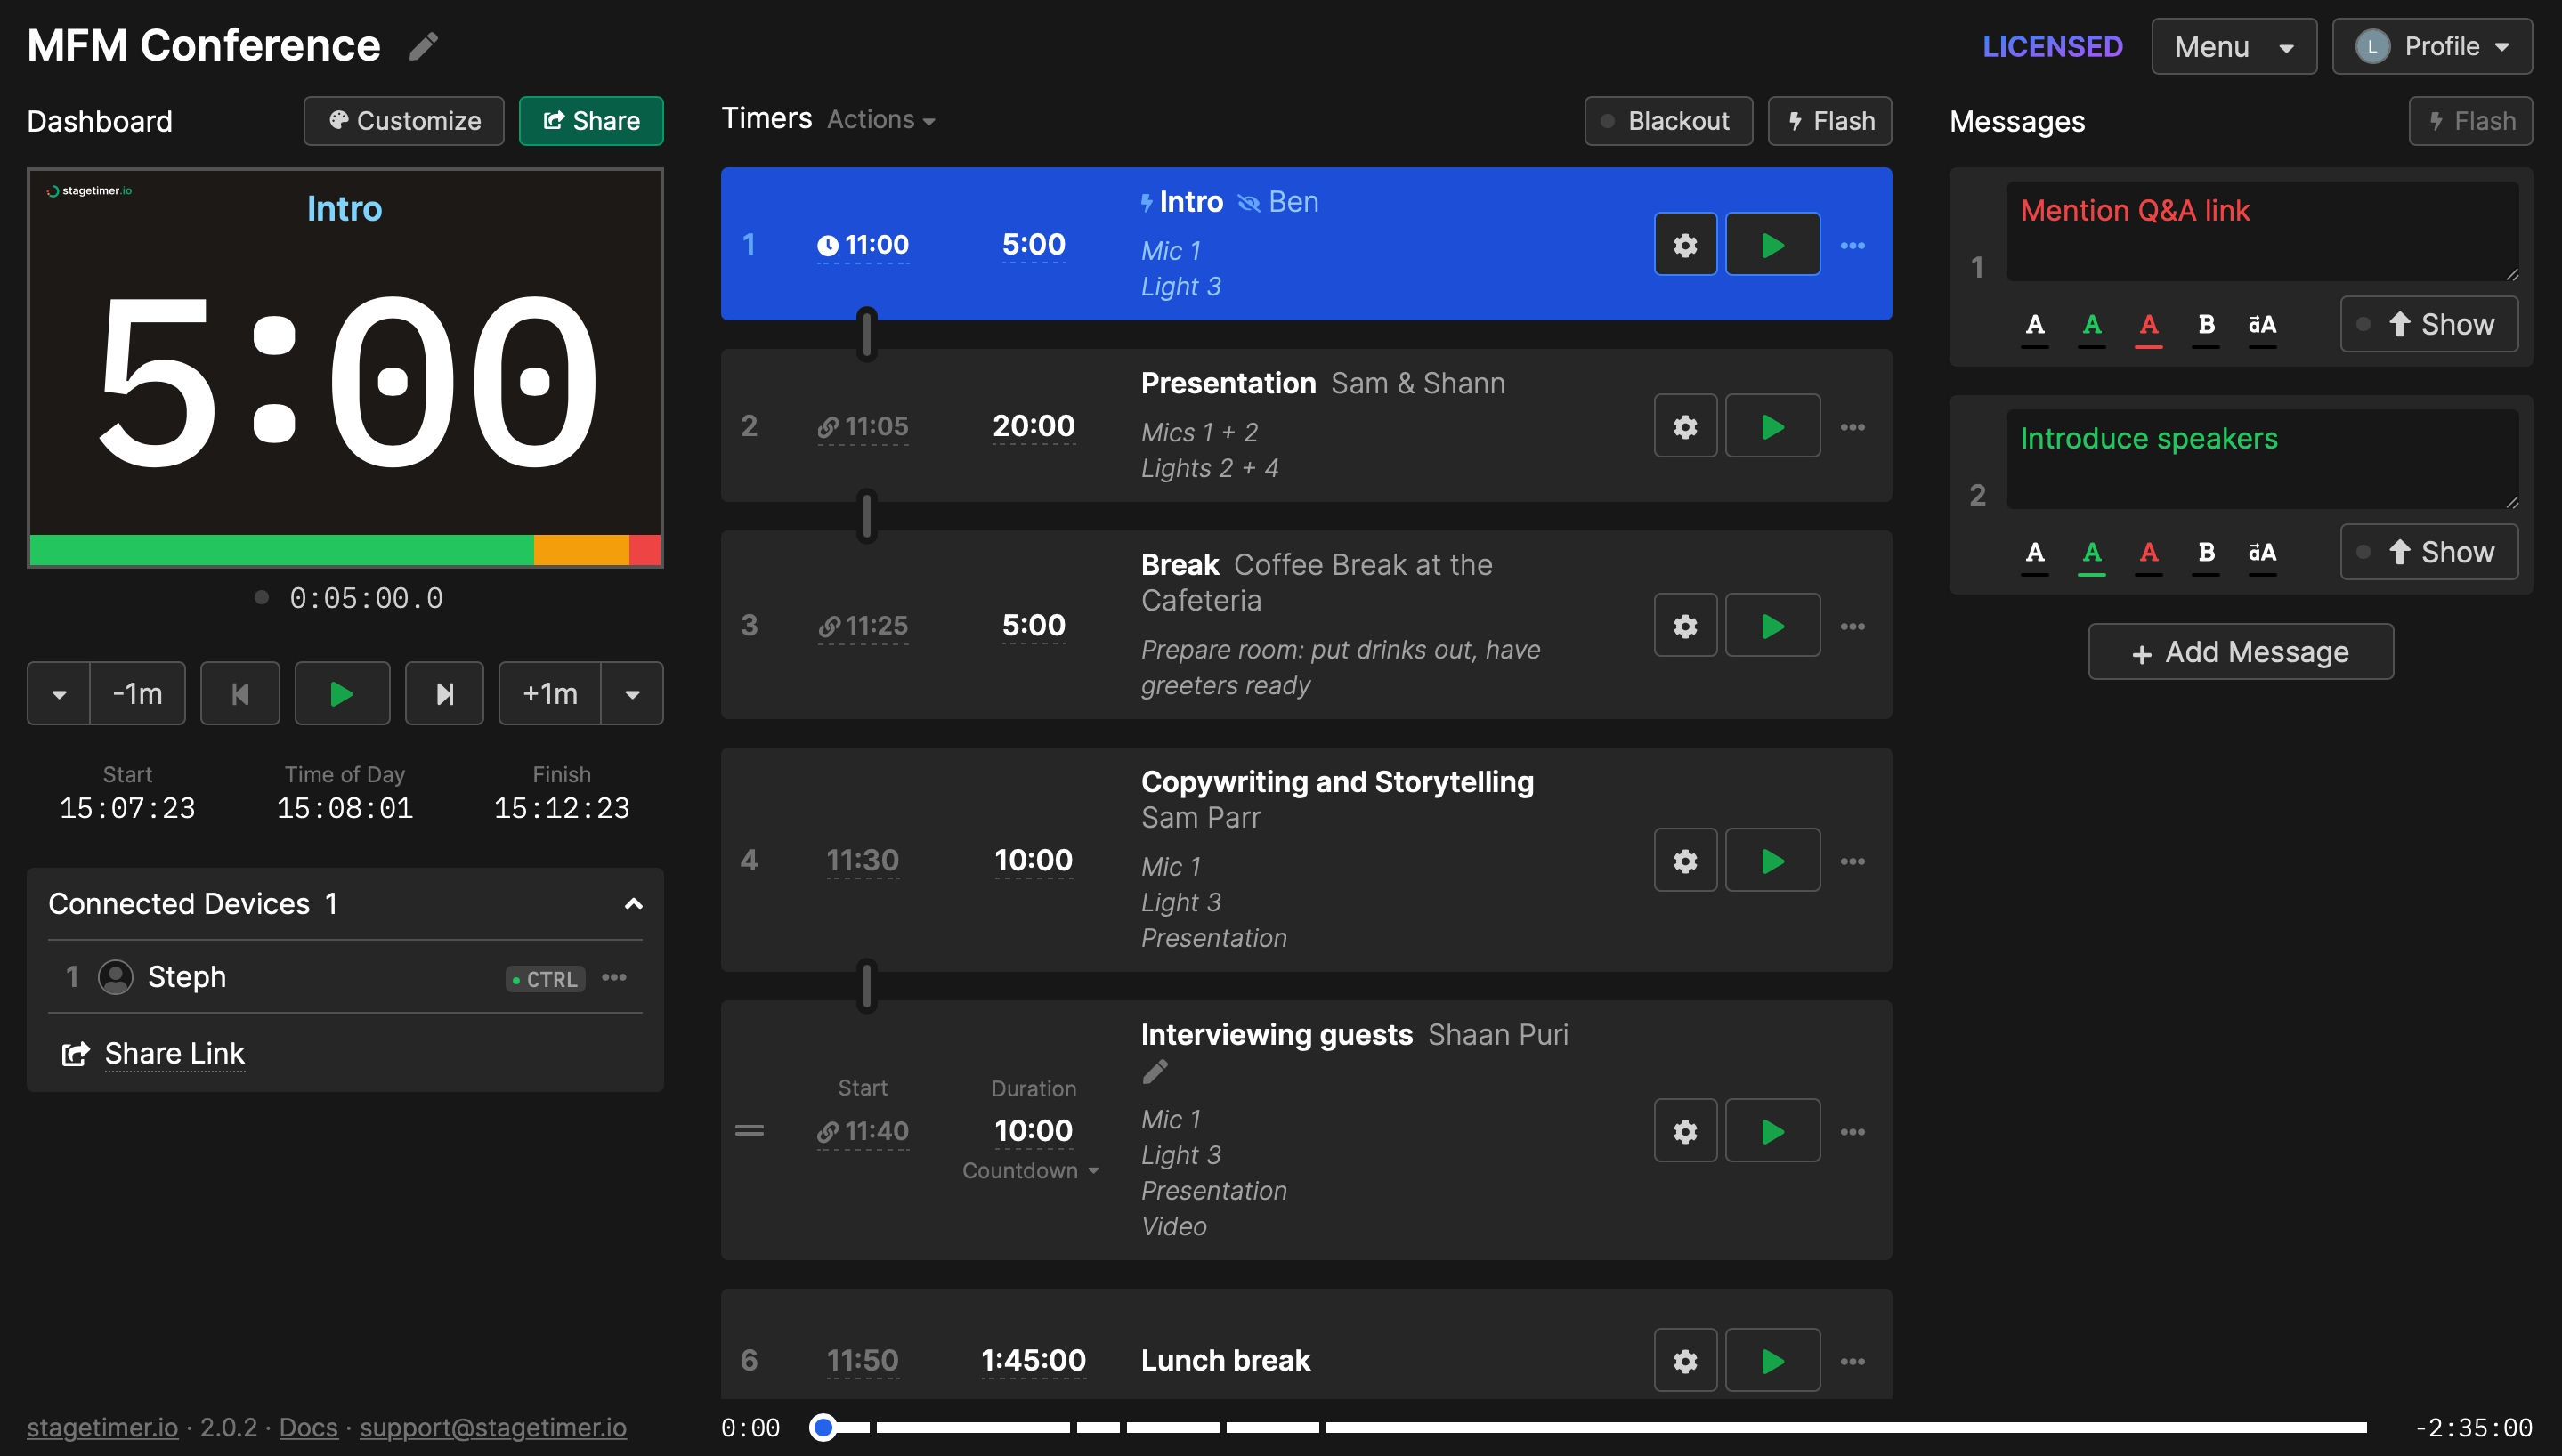Flash the Messages panel

2470,120
